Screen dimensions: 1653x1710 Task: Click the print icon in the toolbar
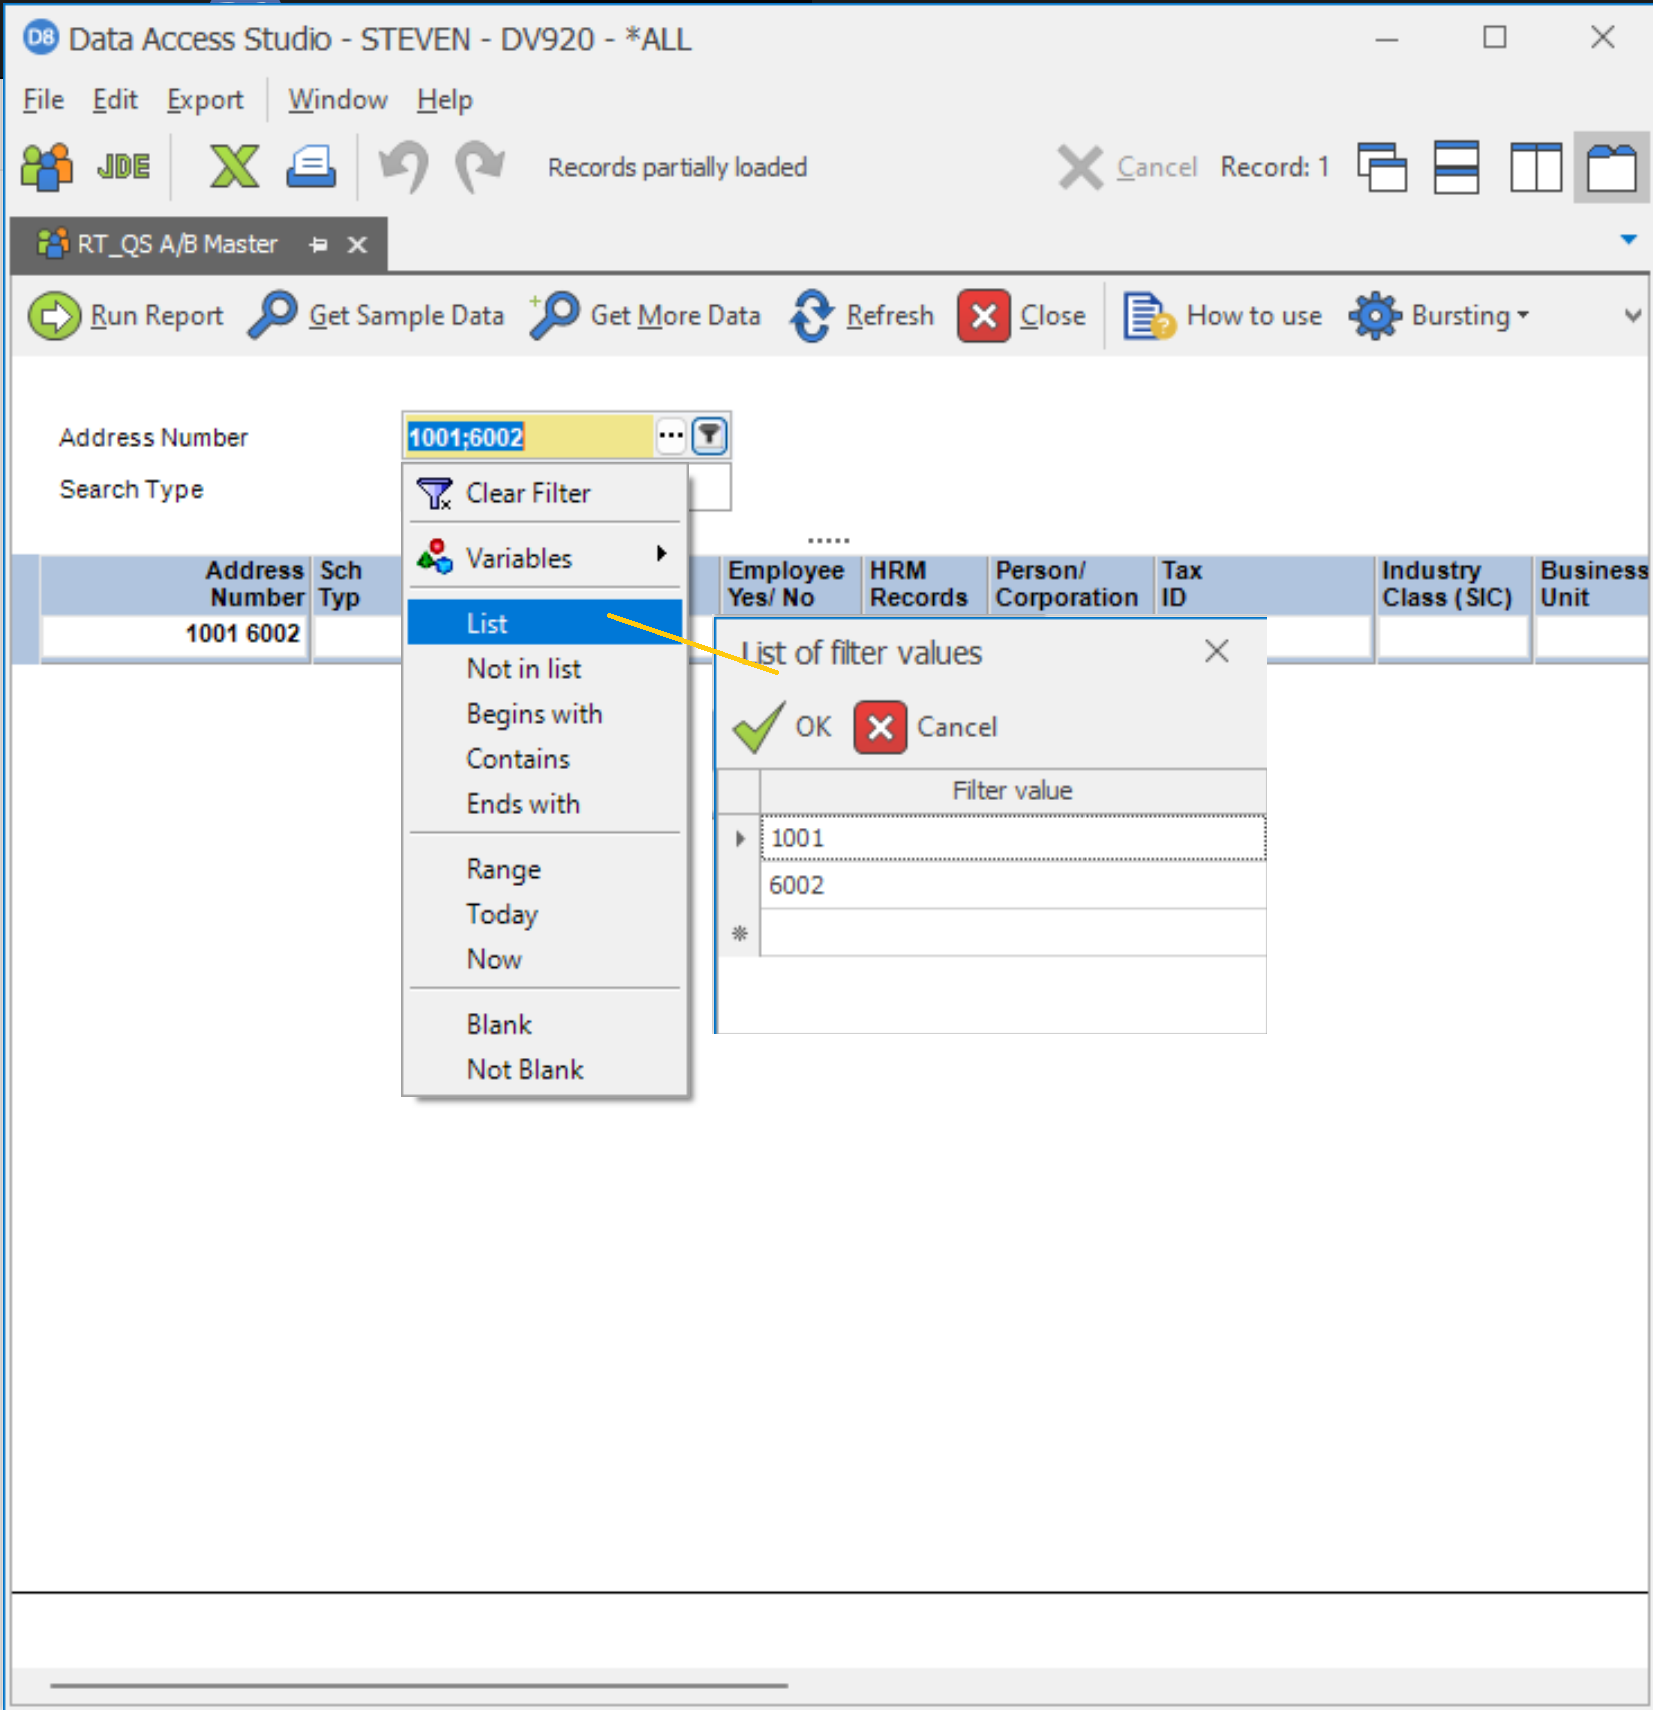(x=311, y=167)
